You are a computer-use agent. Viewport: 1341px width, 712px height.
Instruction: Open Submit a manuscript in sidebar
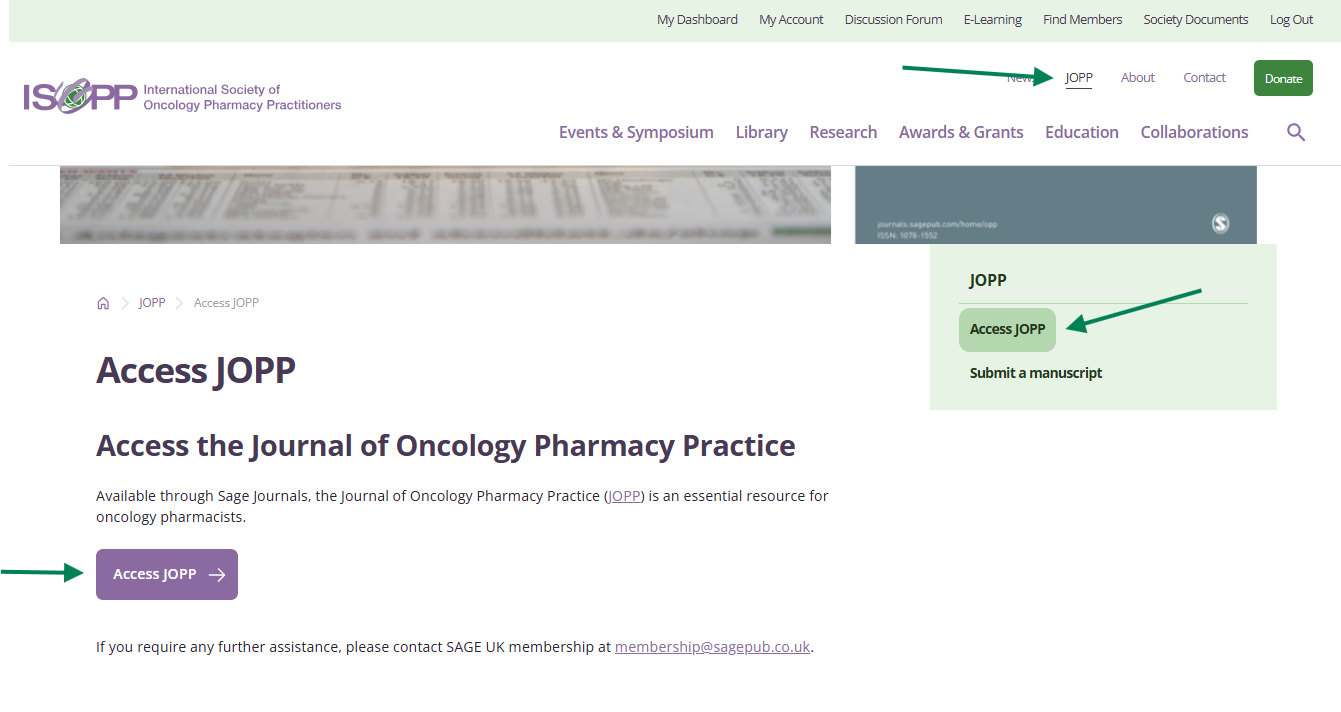1036,373
